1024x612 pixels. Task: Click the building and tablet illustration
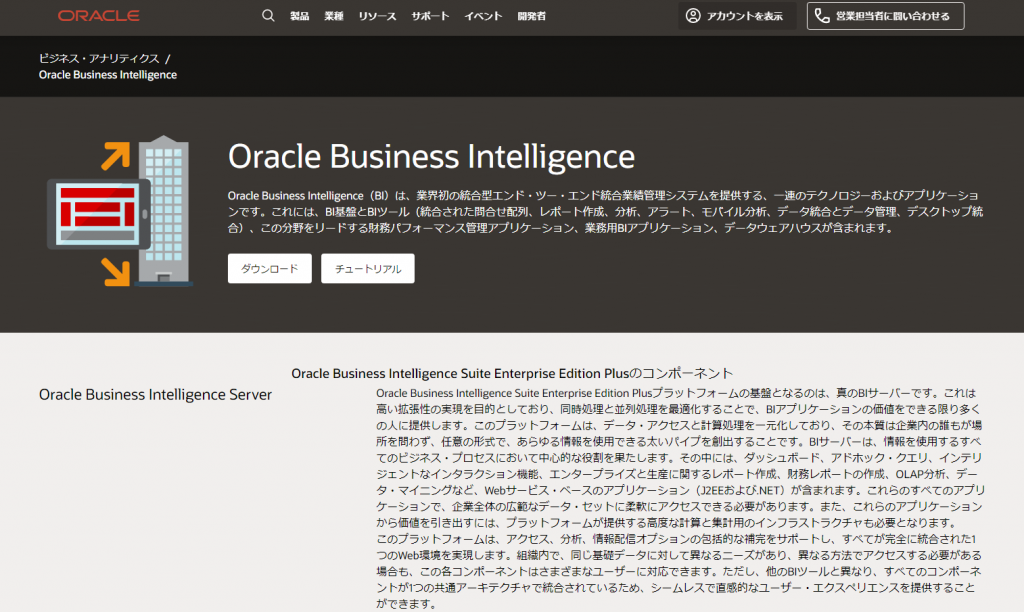(120, 212)
